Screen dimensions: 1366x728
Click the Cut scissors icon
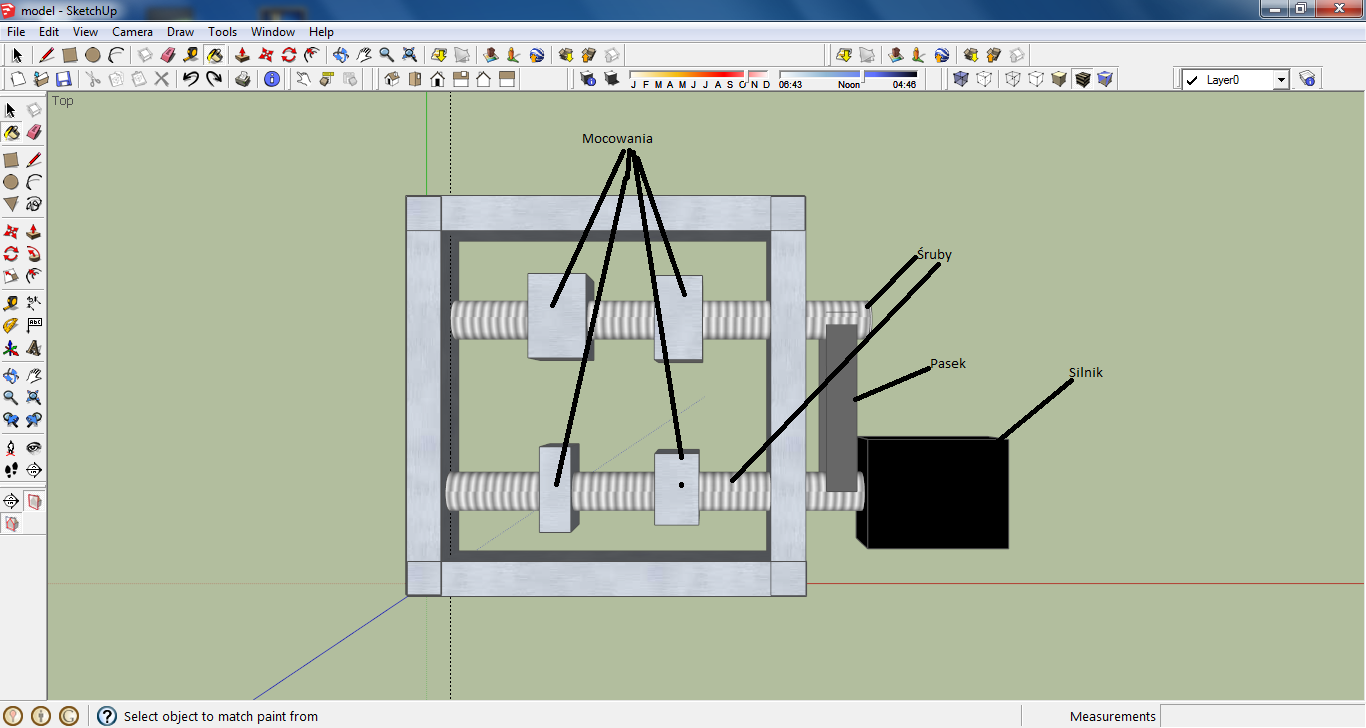coord(93,78)
